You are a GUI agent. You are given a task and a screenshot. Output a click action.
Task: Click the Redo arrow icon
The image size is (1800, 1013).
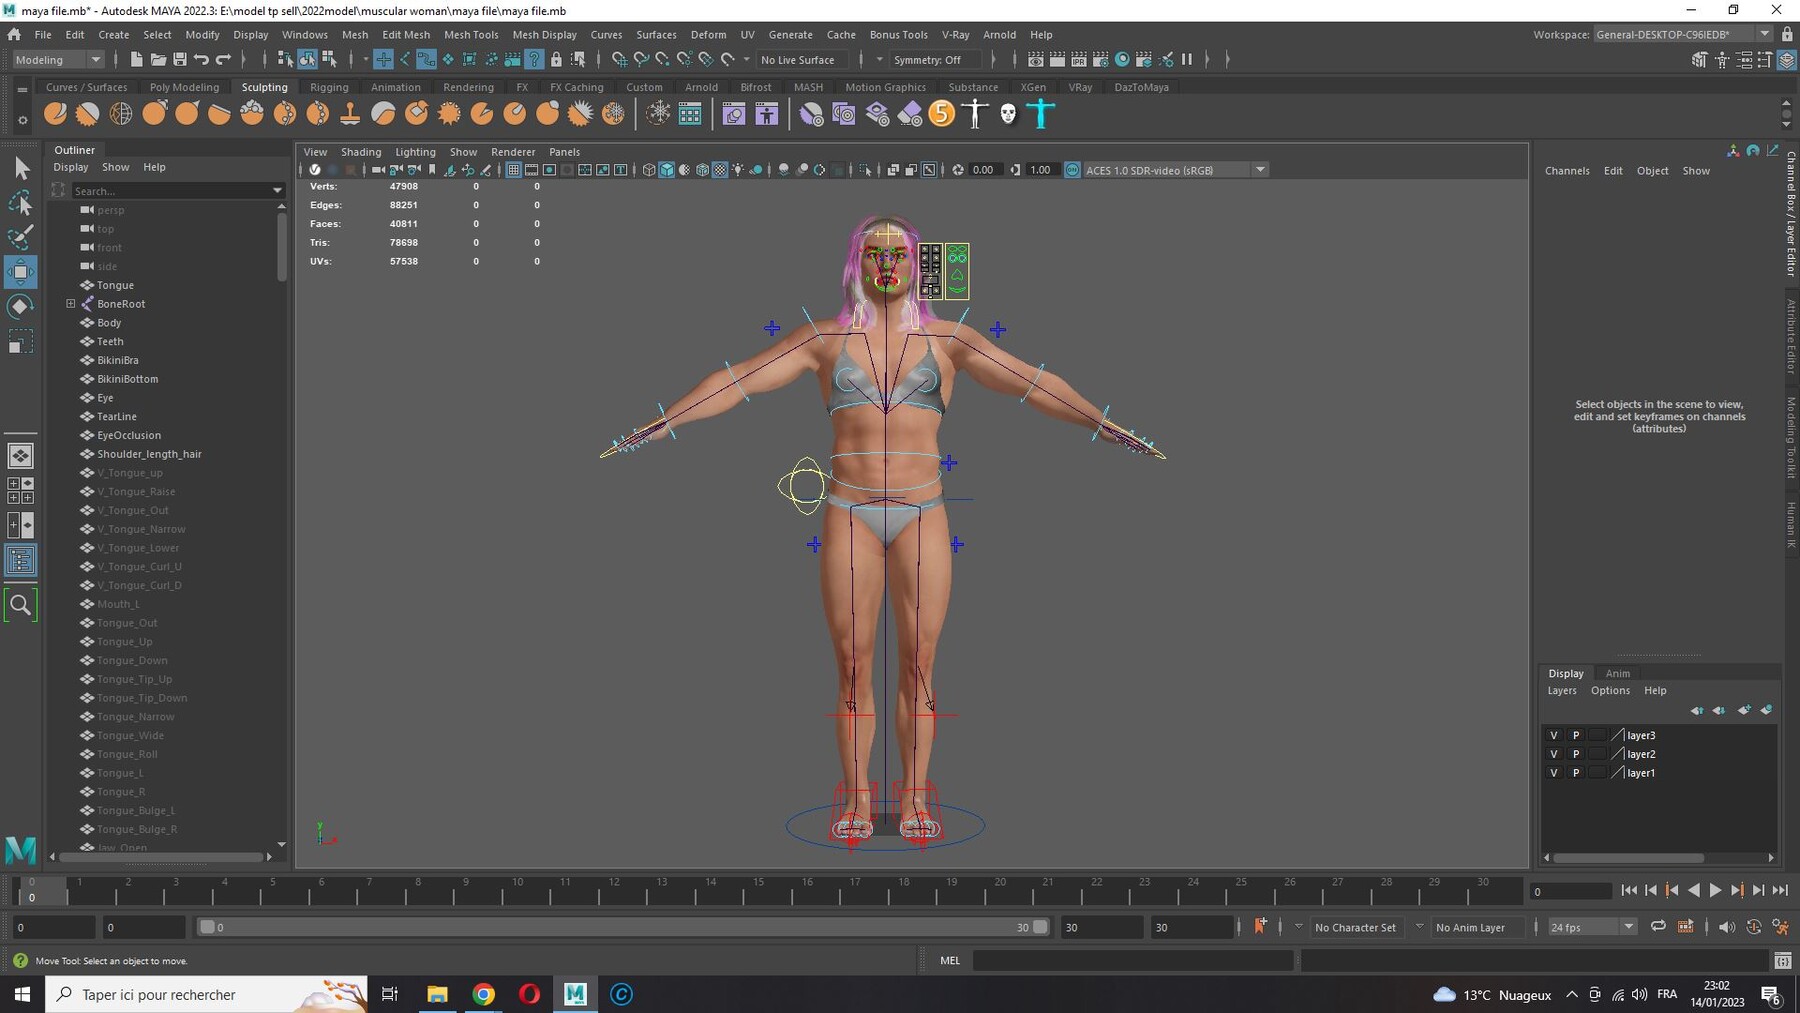(224, 60)
